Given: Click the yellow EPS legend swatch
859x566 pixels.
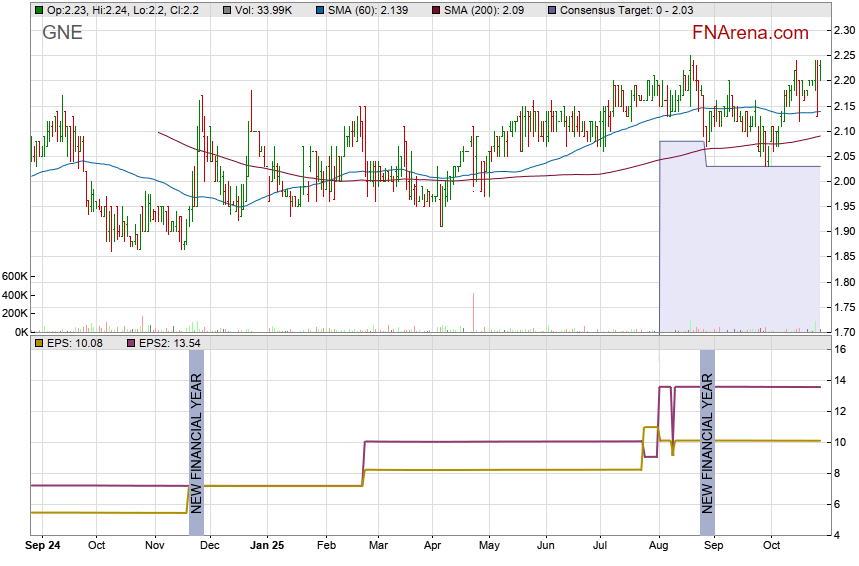Looking at the screenshot, I should tap(38, 343).
